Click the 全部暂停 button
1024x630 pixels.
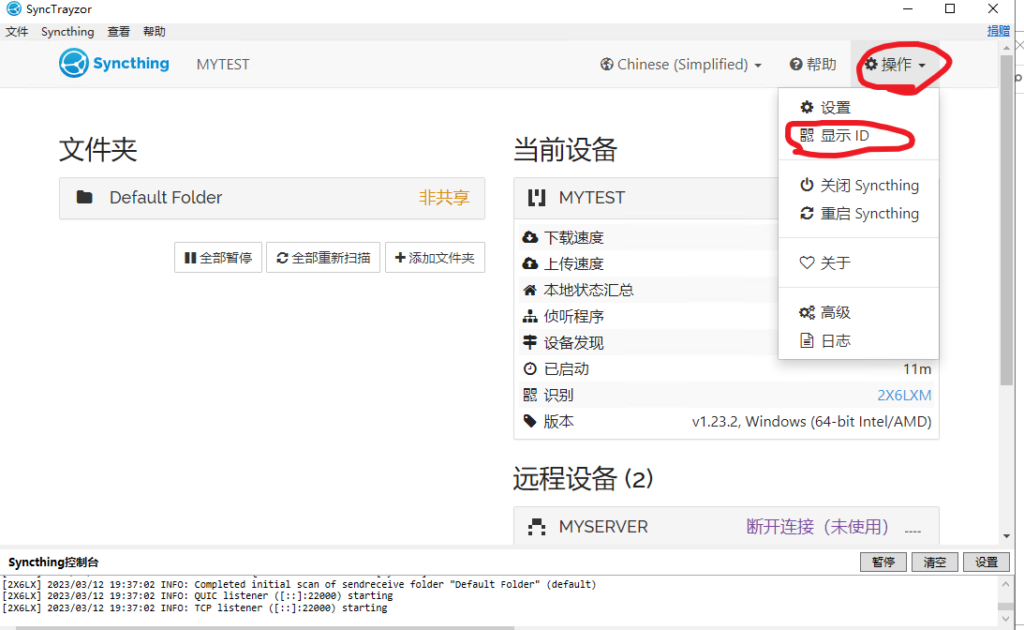[x=218, y=257]
